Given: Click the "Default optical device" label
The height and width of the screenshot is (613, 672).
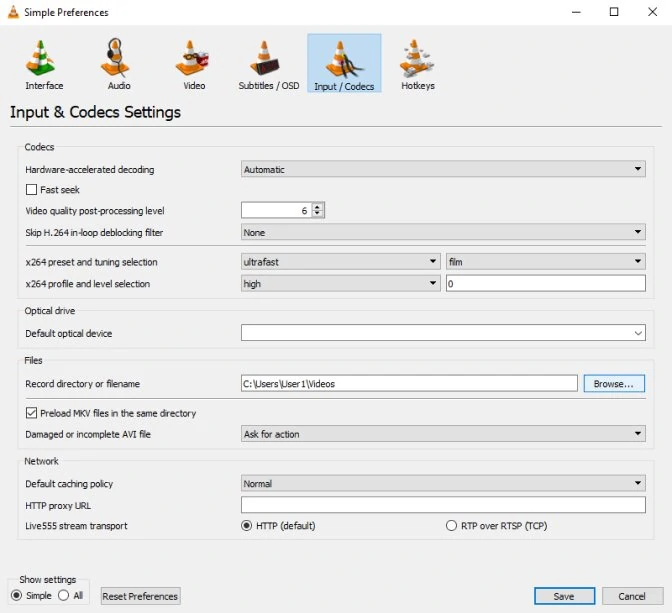Looking at the screenshot, I should click(x=69, y=333).
